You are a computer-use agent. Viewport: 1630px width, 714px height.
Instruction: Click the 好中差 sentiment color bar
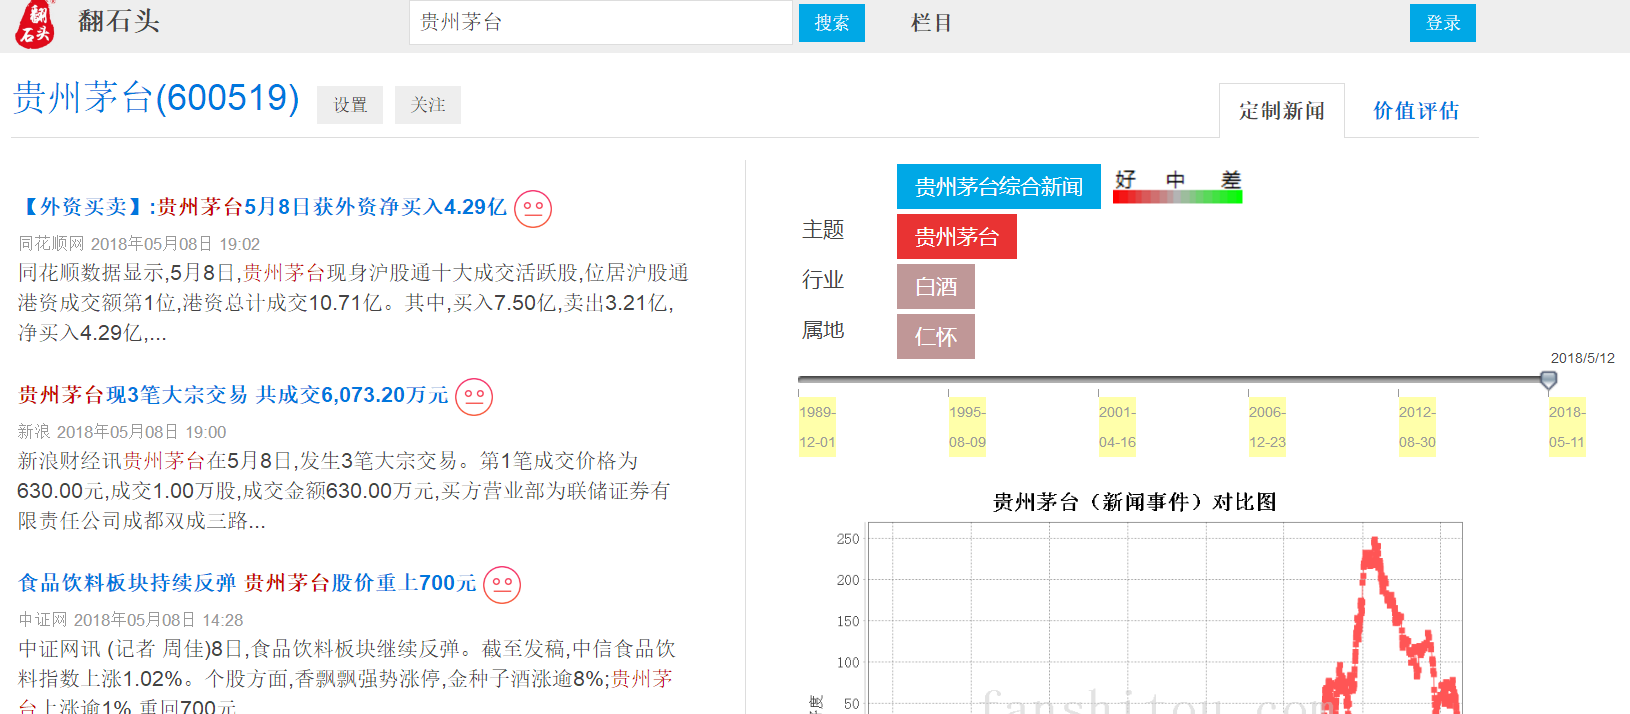pos(1177,197)
